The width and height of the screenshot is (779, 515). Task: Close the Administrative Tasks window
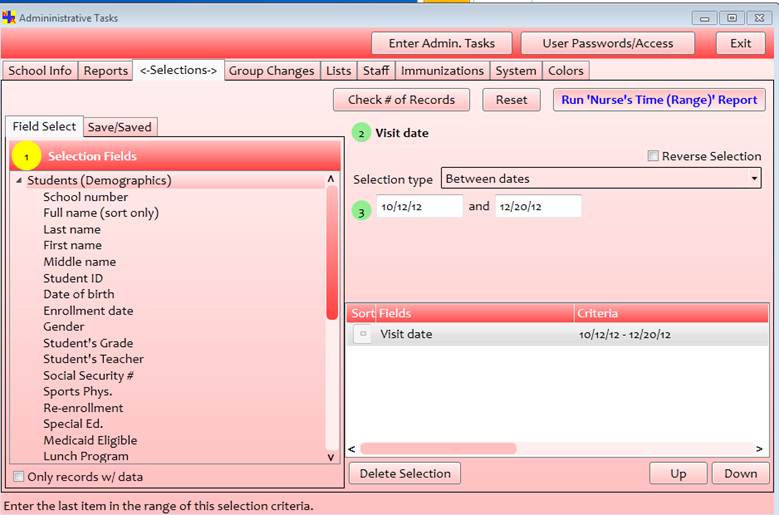tap(759, 18)
